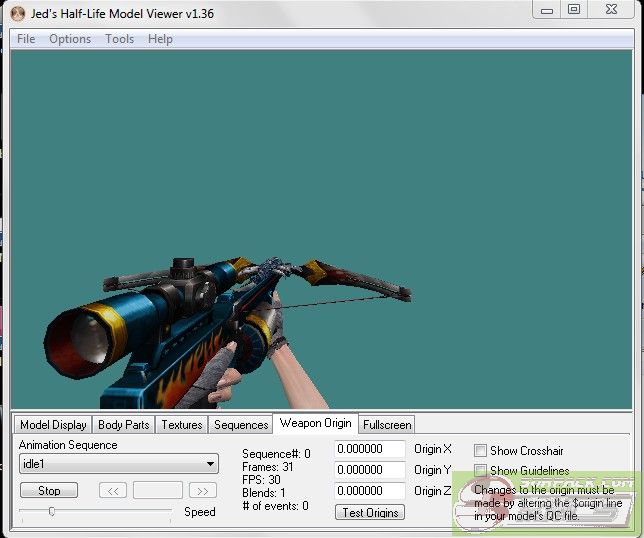The height and width of the screenshot is (538, 644).
Task: Open the Options menu
Action: (x=70, y=39)
